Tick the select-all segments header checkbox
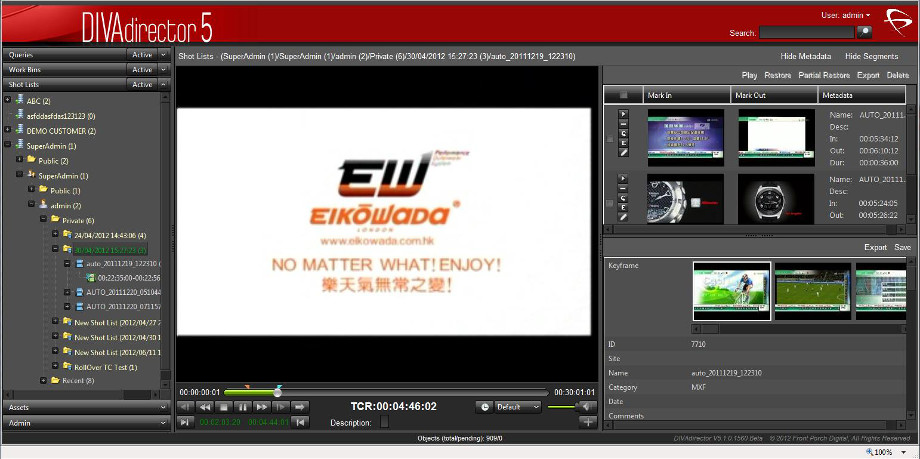 (x=623, y=95)
